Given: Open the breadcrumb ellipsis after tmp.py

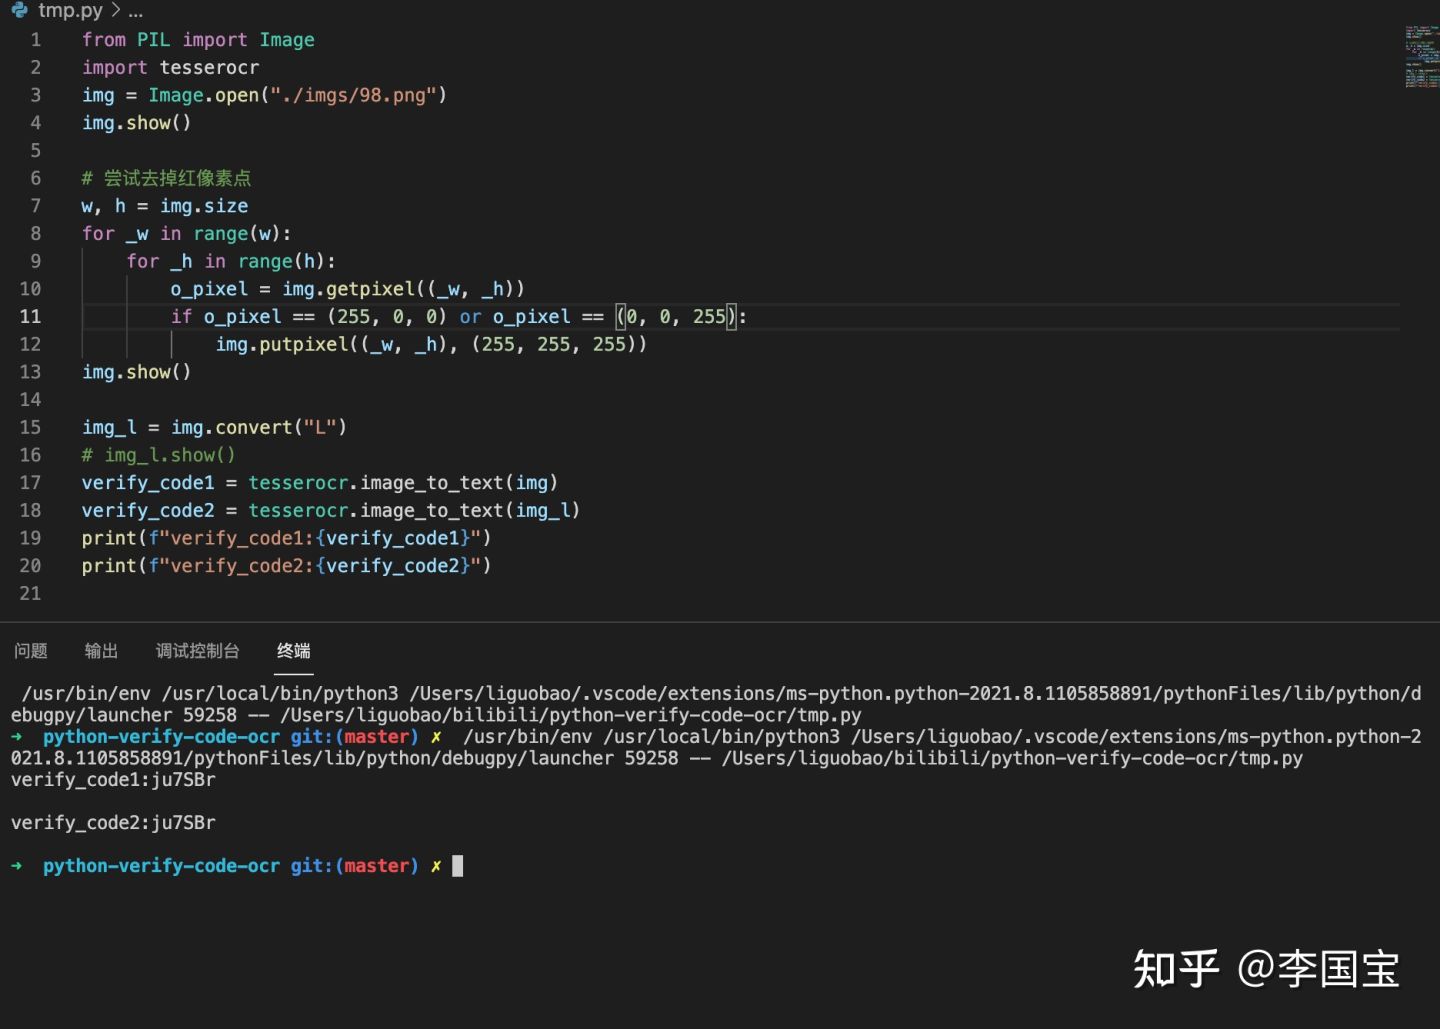Looking at the screenshot, I should [x=136, y=11].
